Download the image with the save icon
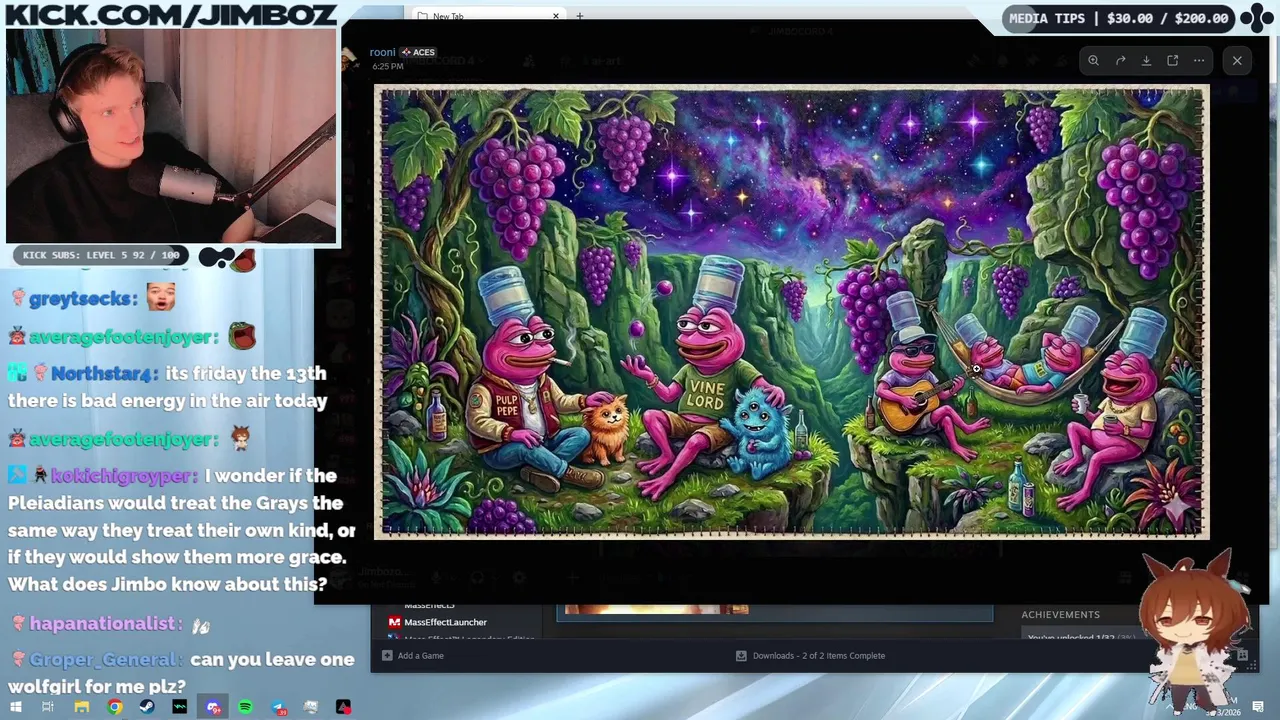Viewport: 1280px width, 720px height. pyautogui.click(x=1146, y=60)
